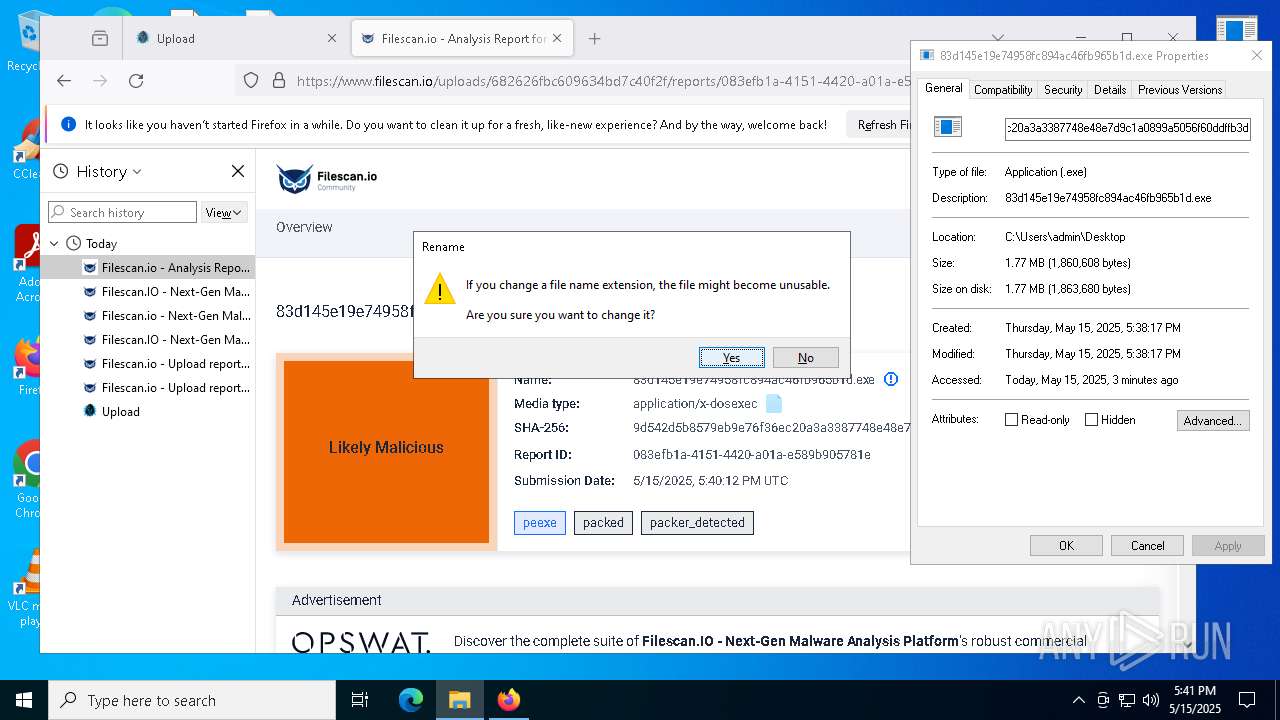This screenshot has width=1280, height=720.
Task: Click the Firefox View icon
Action: [x=100, y=39]
